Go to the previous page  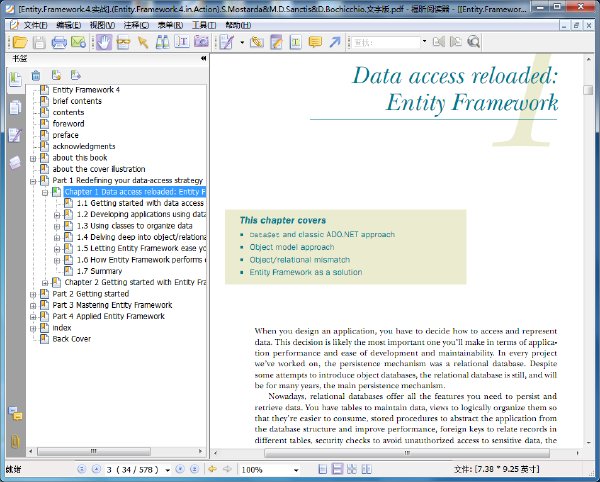[96, 469]
